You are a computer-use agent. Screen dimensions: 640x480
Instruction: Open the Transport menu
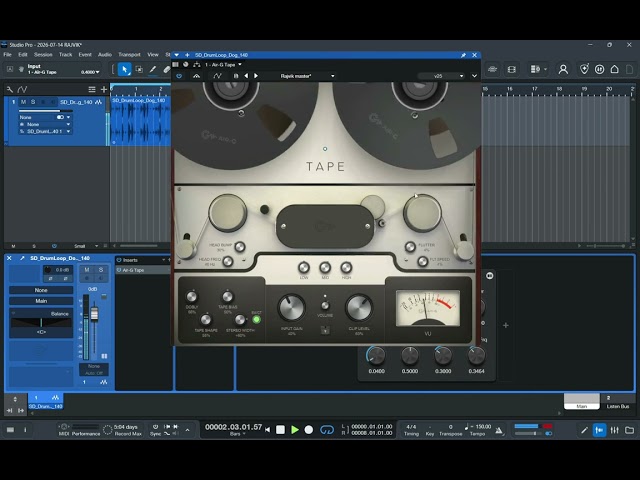tap(129, 55)
